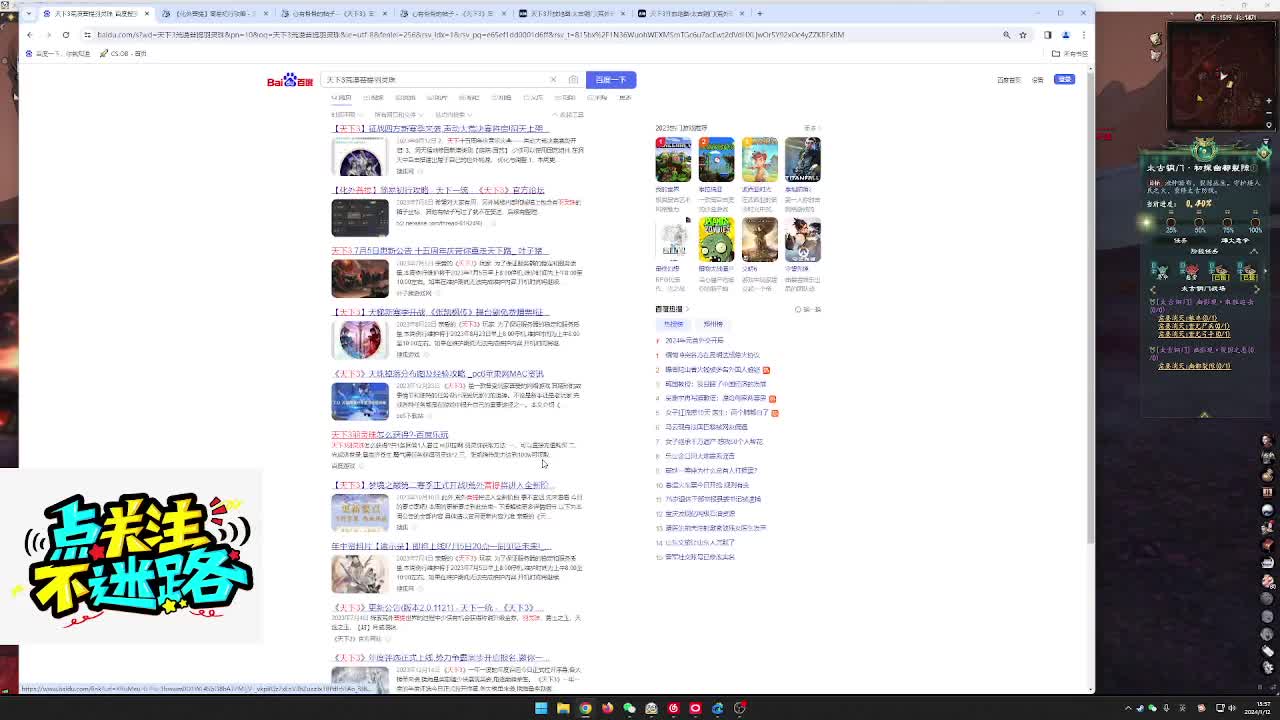This screenshot has width=1280, height=720.
Task: Open the Overwatch Tracer game icon
Action: pyautogui.click(x=802, y=240)
